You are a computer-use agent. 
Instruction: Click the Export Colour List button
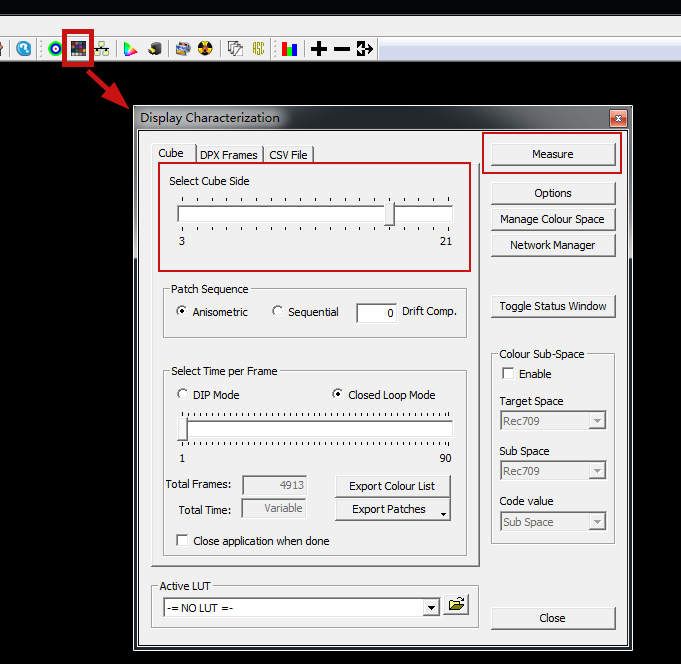(x=392, y=486)
